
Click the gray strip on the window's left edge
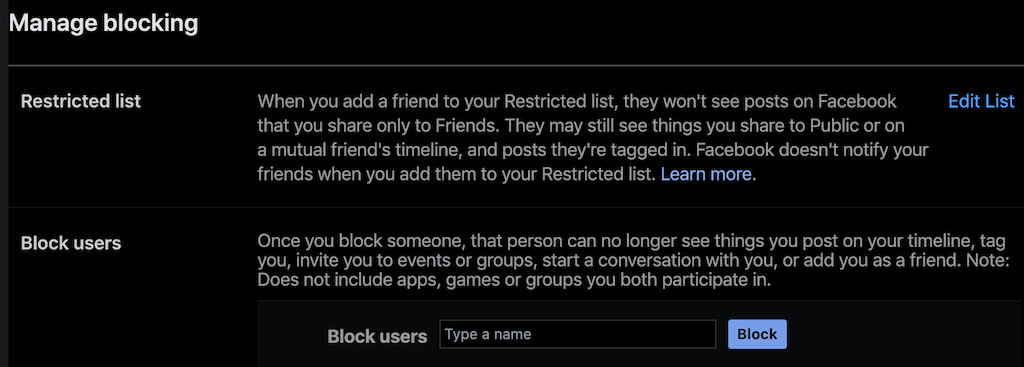click(x=3, y=184)
